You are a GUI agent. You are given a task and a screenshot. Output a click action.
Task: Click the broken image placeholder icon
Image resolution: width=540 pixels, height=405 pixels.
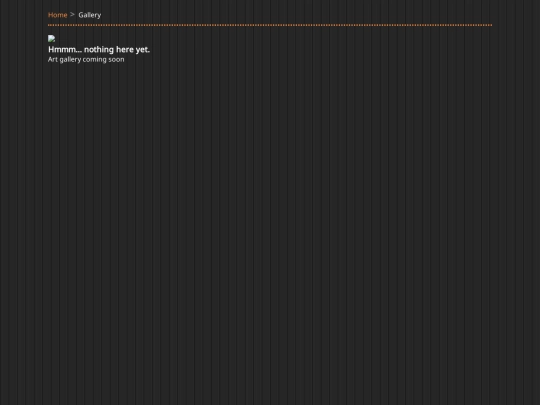pyautogui.click(x=51, y=39)
